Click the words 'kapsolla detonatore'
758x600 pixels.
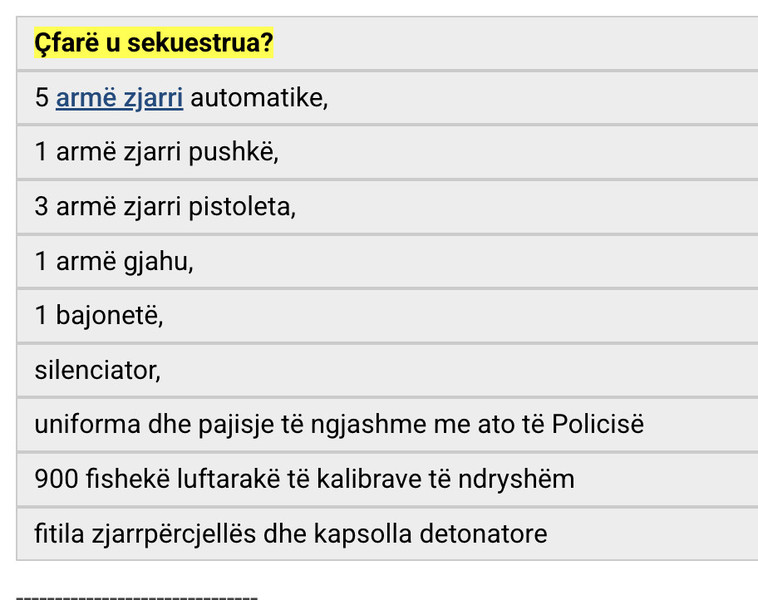tap(430, 534)
